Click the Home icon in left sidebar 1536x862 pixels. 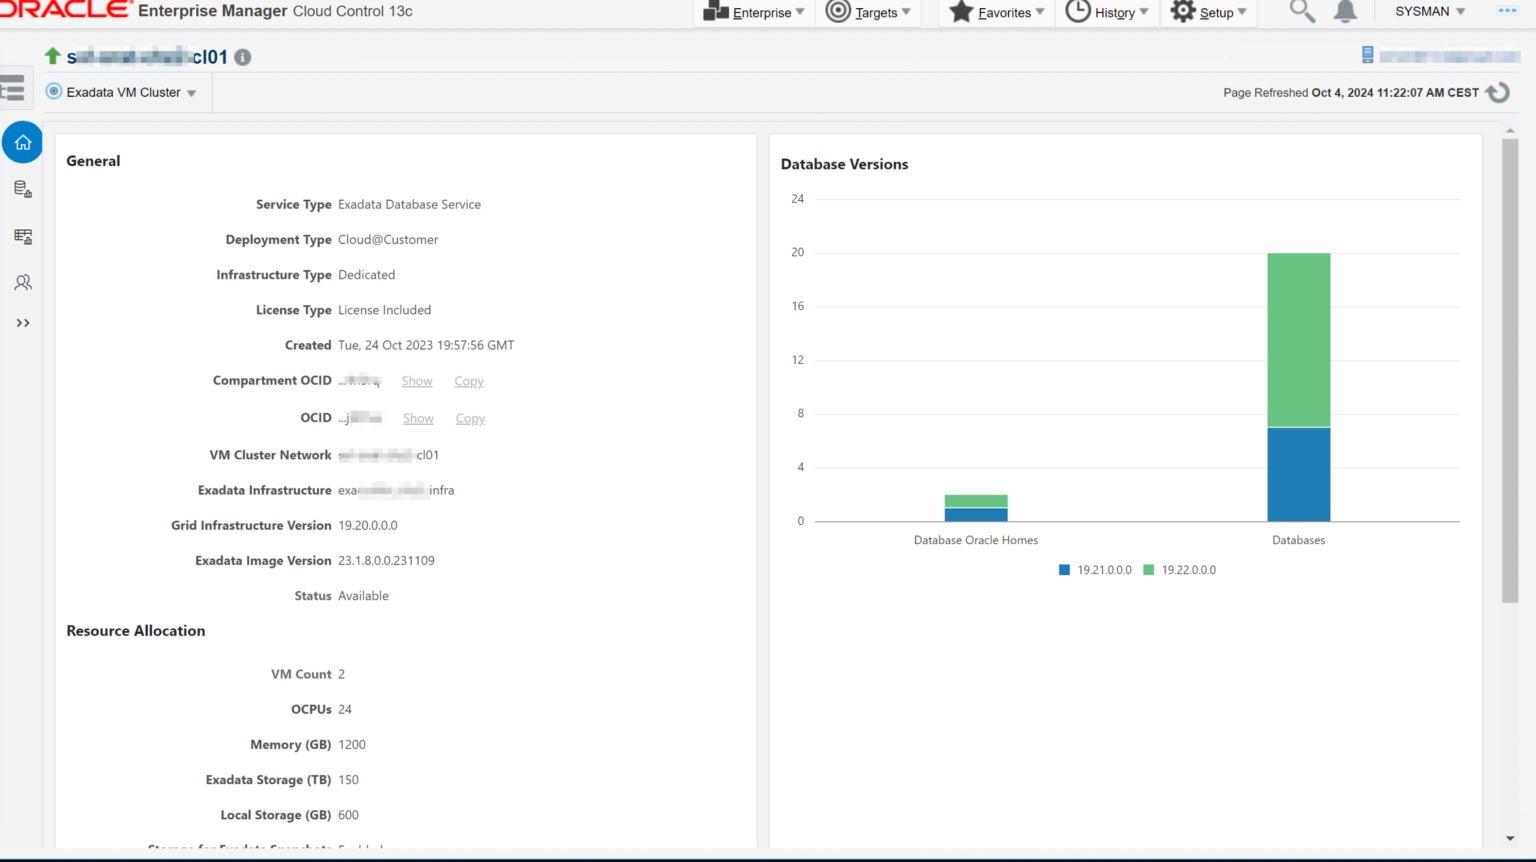pos(22,143)
